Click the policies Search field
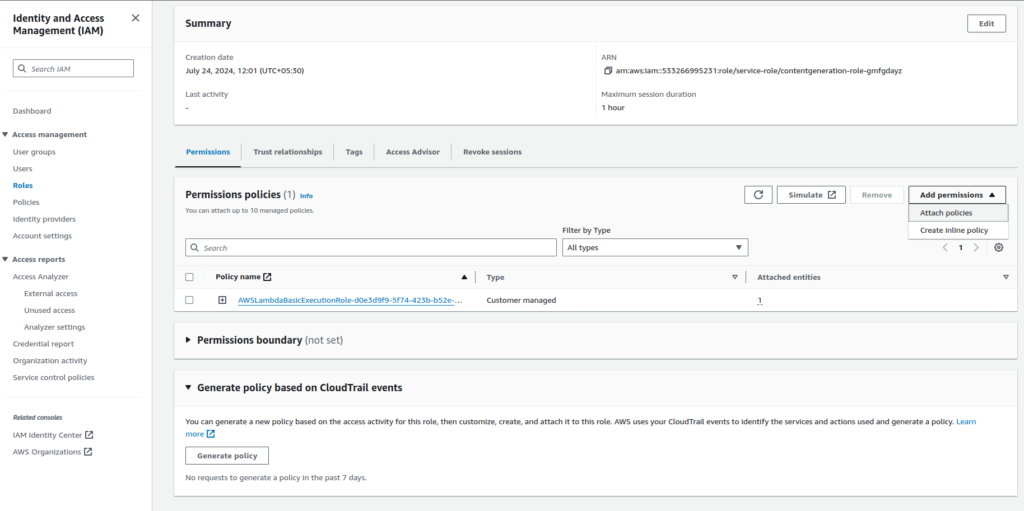The image size is (1024, 511). click(371, 248)
